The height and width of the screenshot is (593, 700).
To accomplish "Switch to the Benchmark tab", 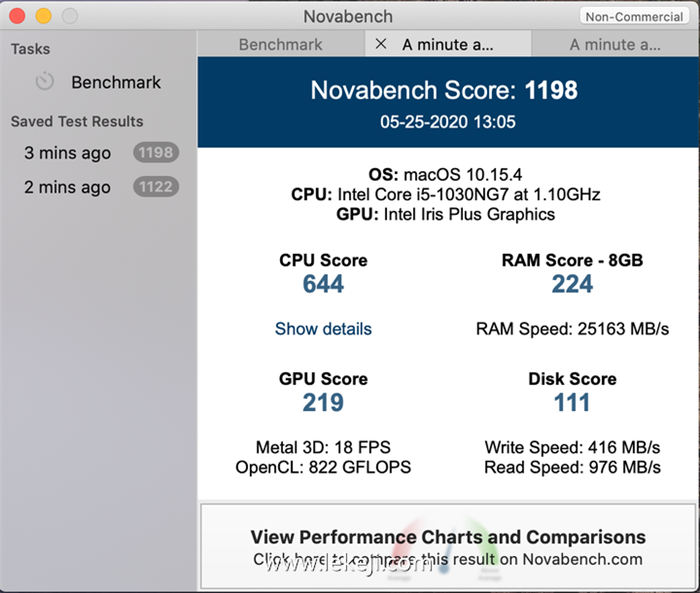I will [x=281, y=44].
